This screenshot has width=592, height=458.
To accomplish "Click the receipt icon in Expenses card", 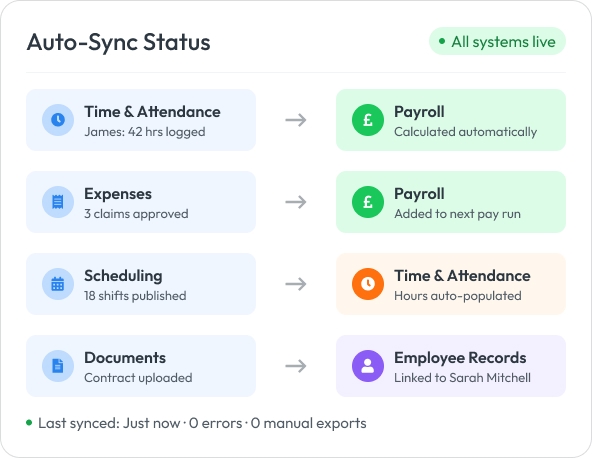I will 58,202.
